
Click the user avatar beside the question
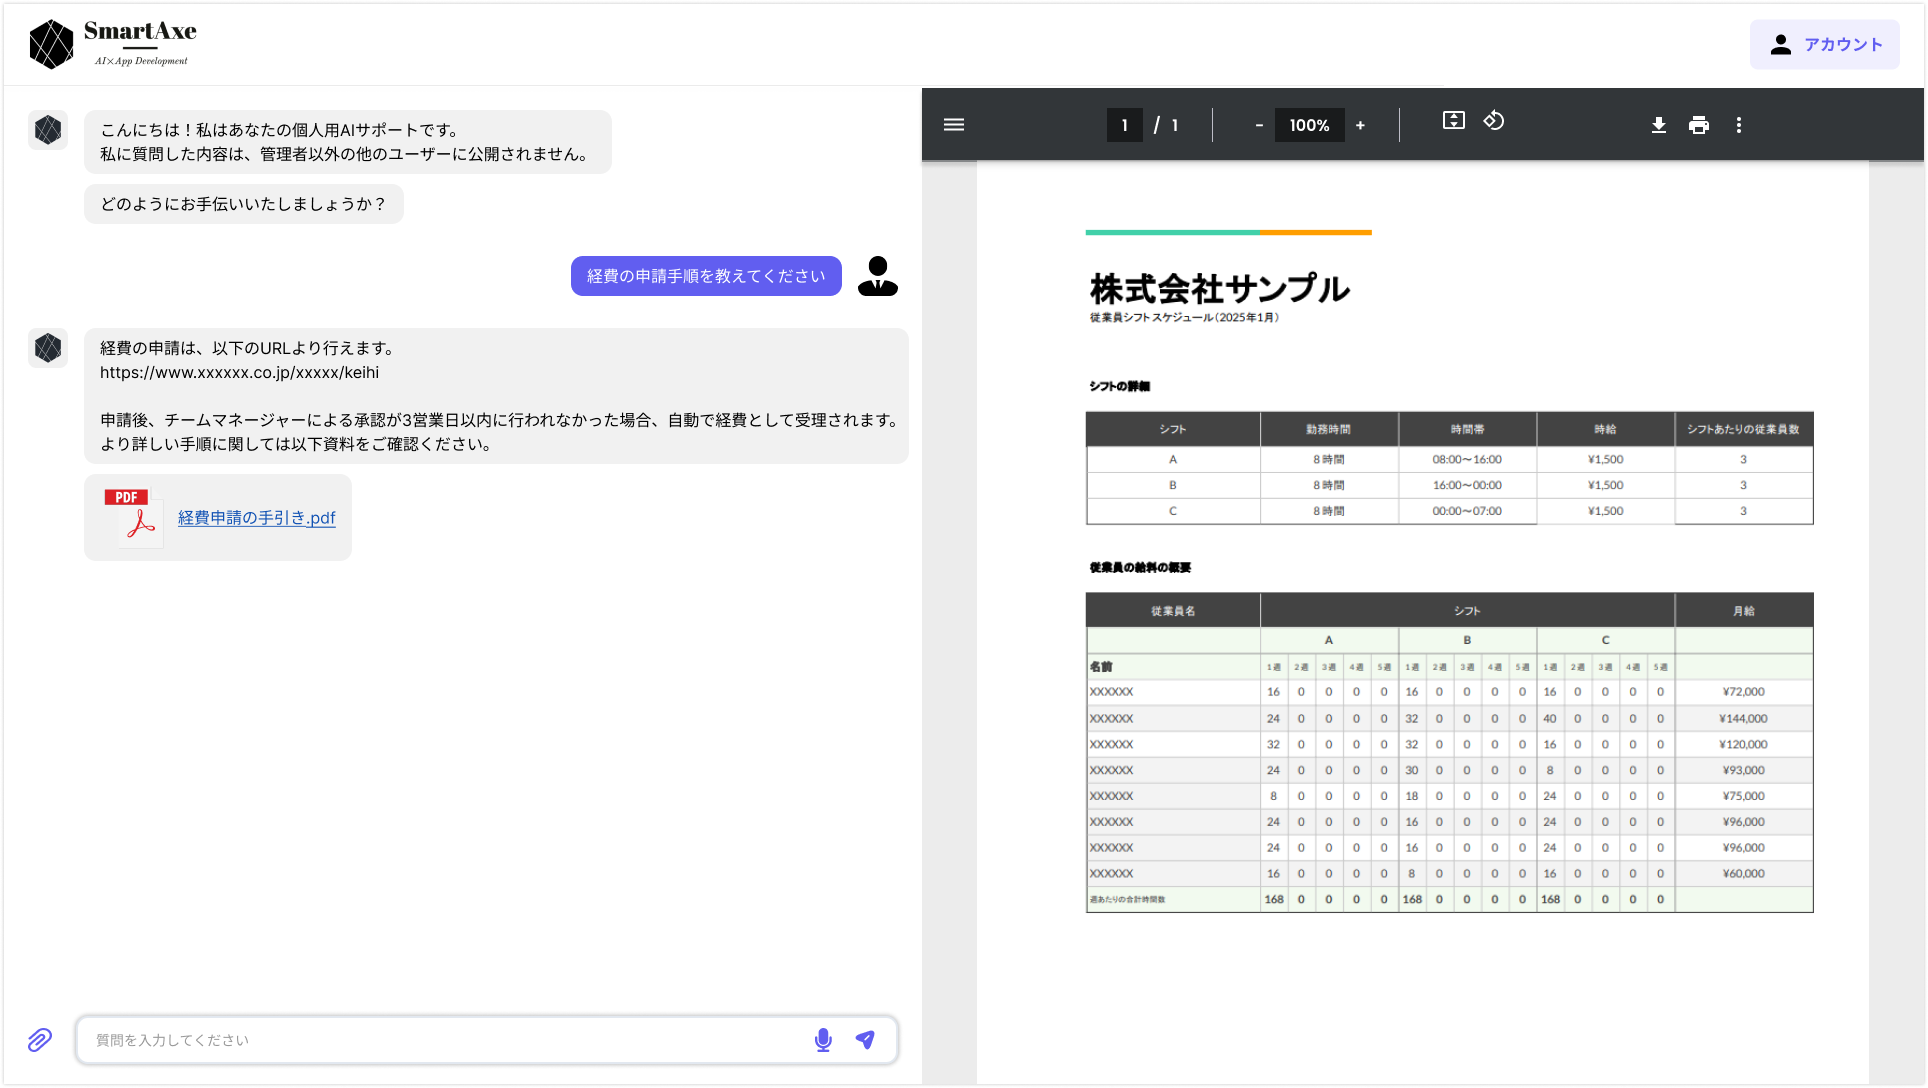tap(877, 276)
